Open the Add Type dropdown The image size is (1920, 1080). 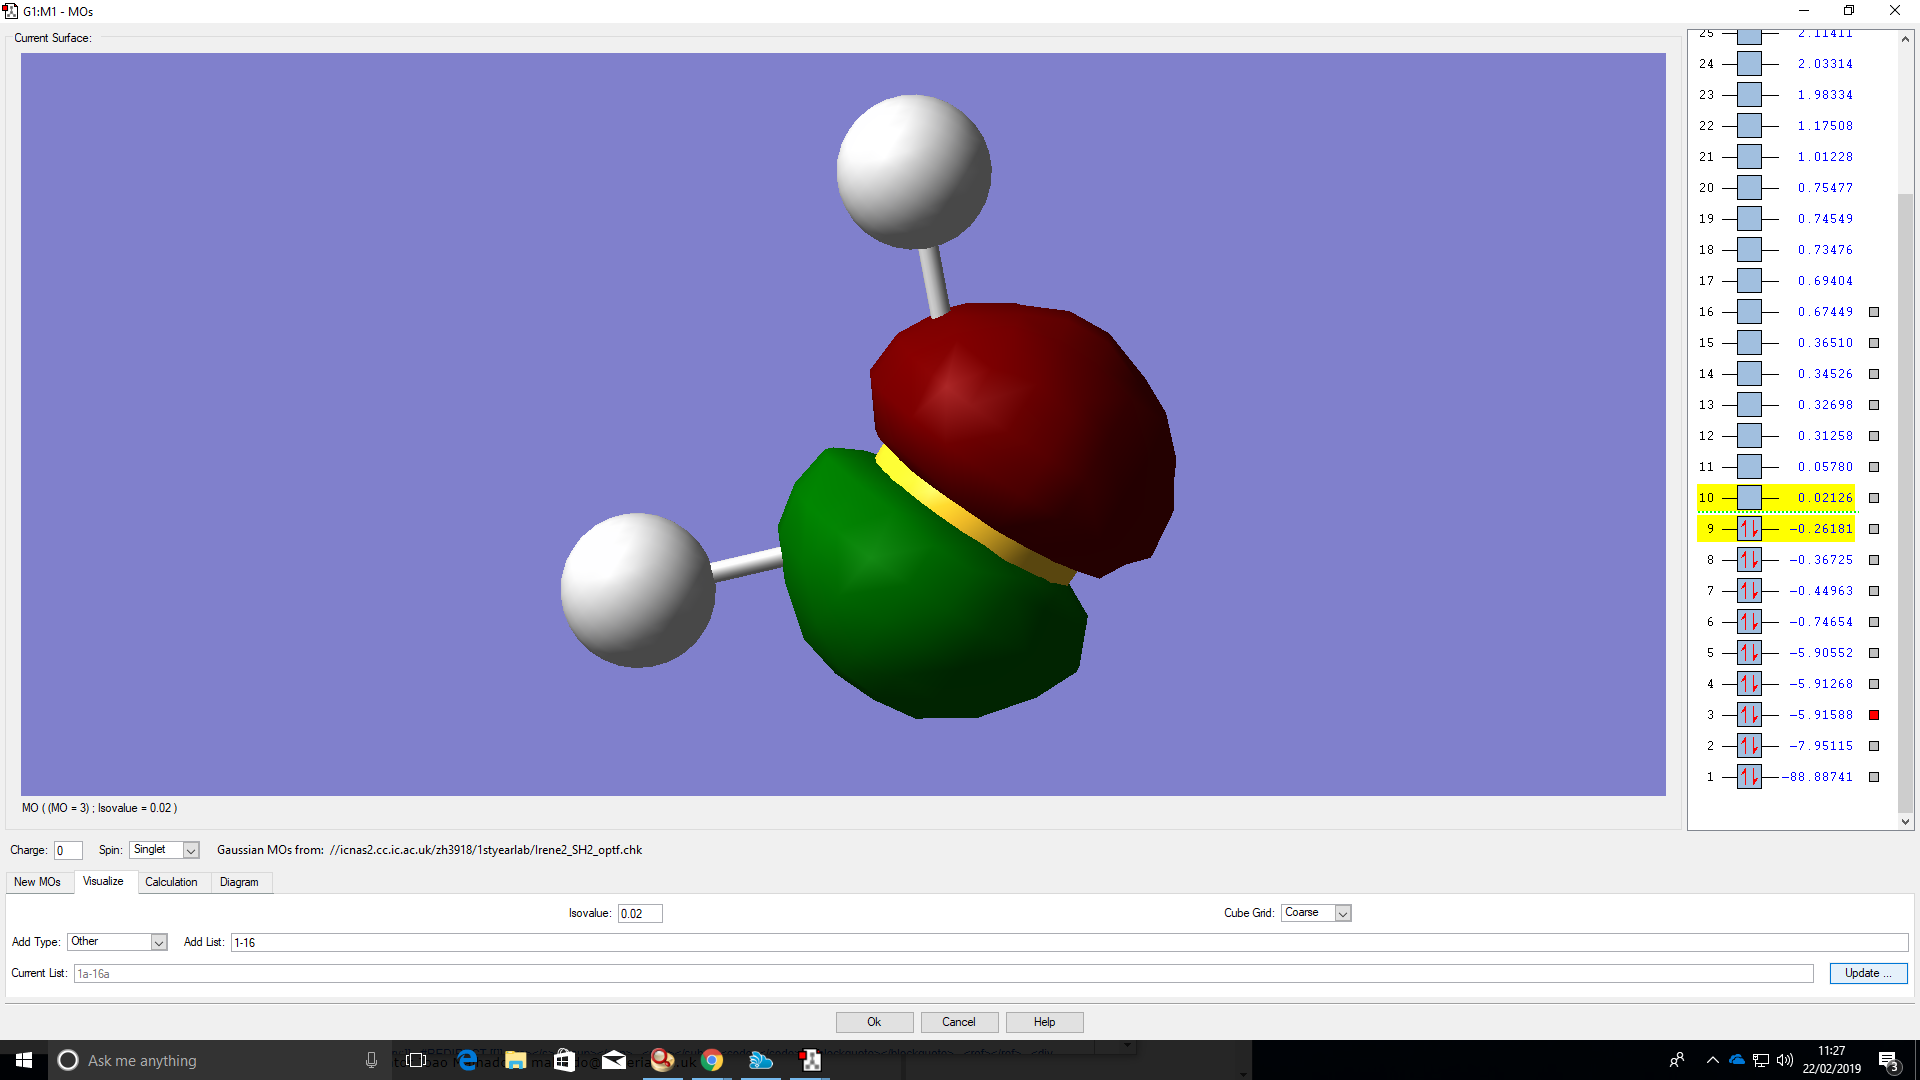(158, 942)
